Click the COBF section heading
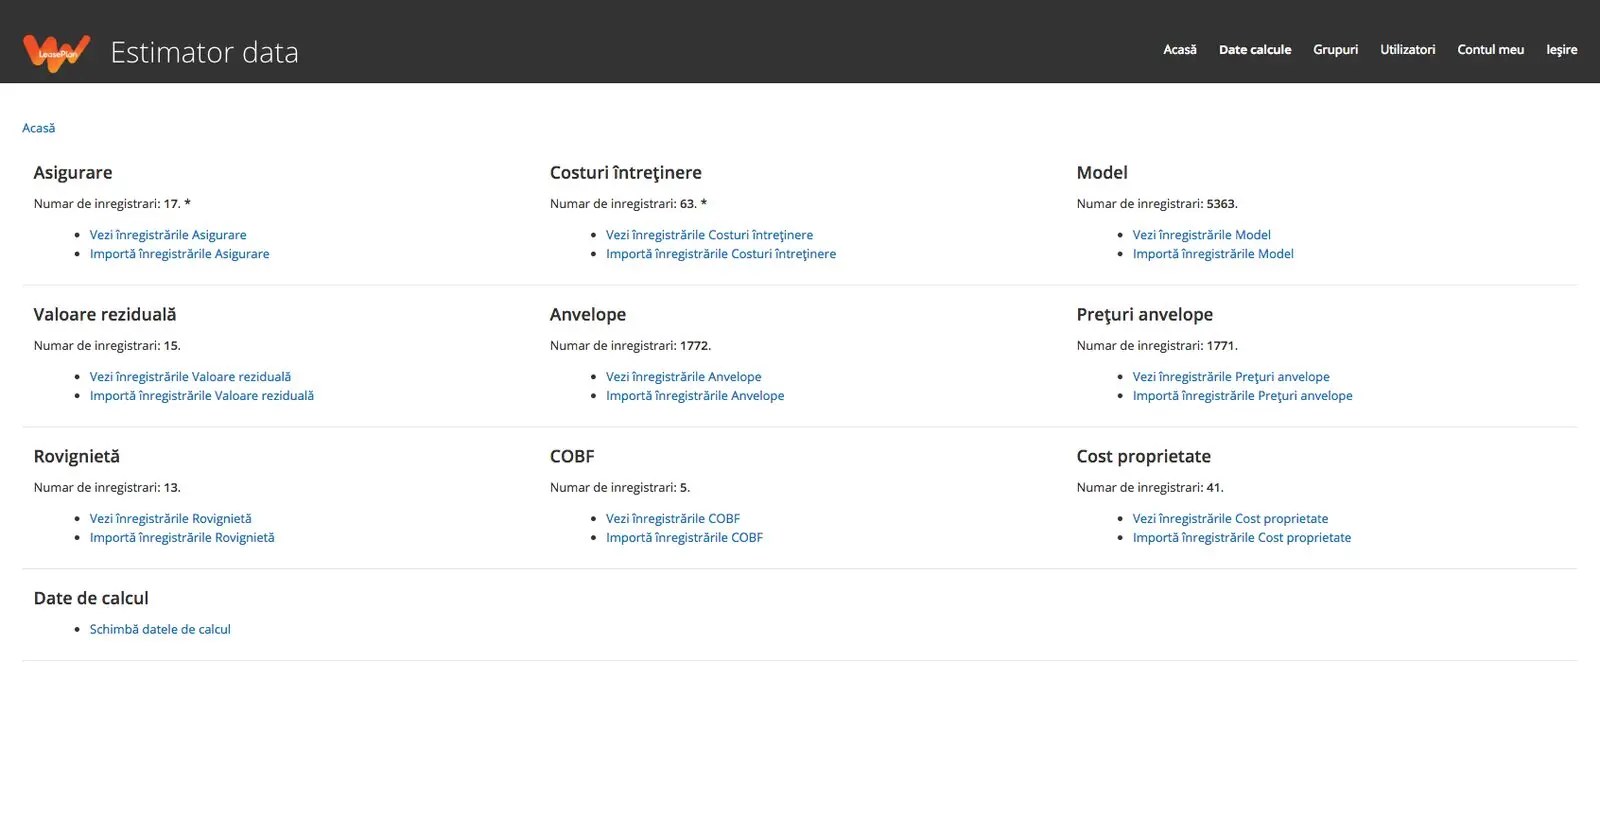 pos(572,457)
